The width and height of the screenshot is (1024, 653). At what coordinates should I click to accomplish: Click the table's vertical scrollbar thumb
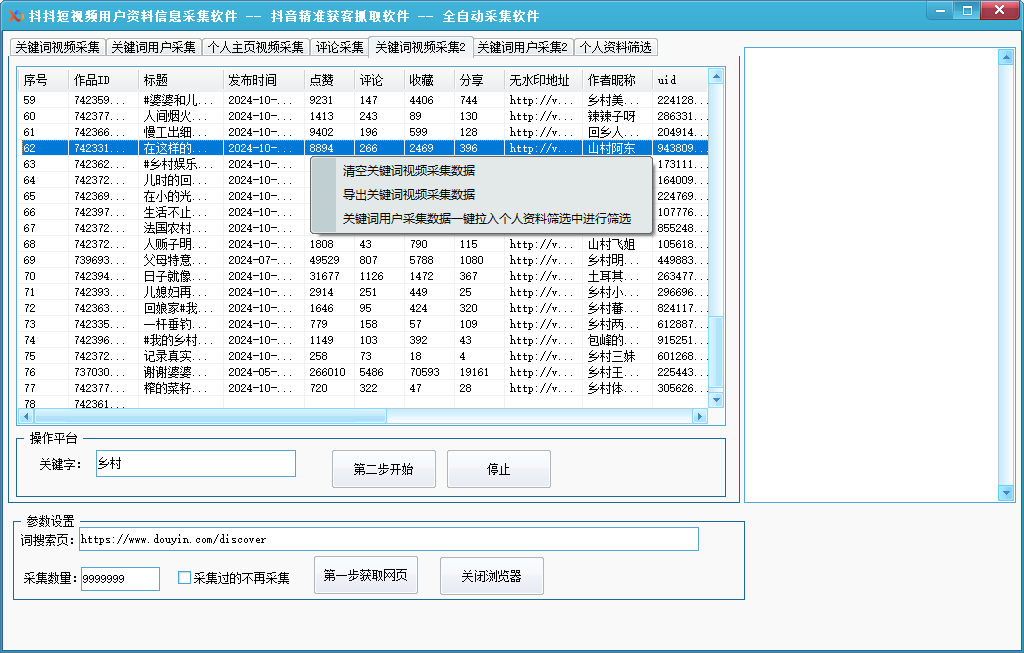click(716, 353)
